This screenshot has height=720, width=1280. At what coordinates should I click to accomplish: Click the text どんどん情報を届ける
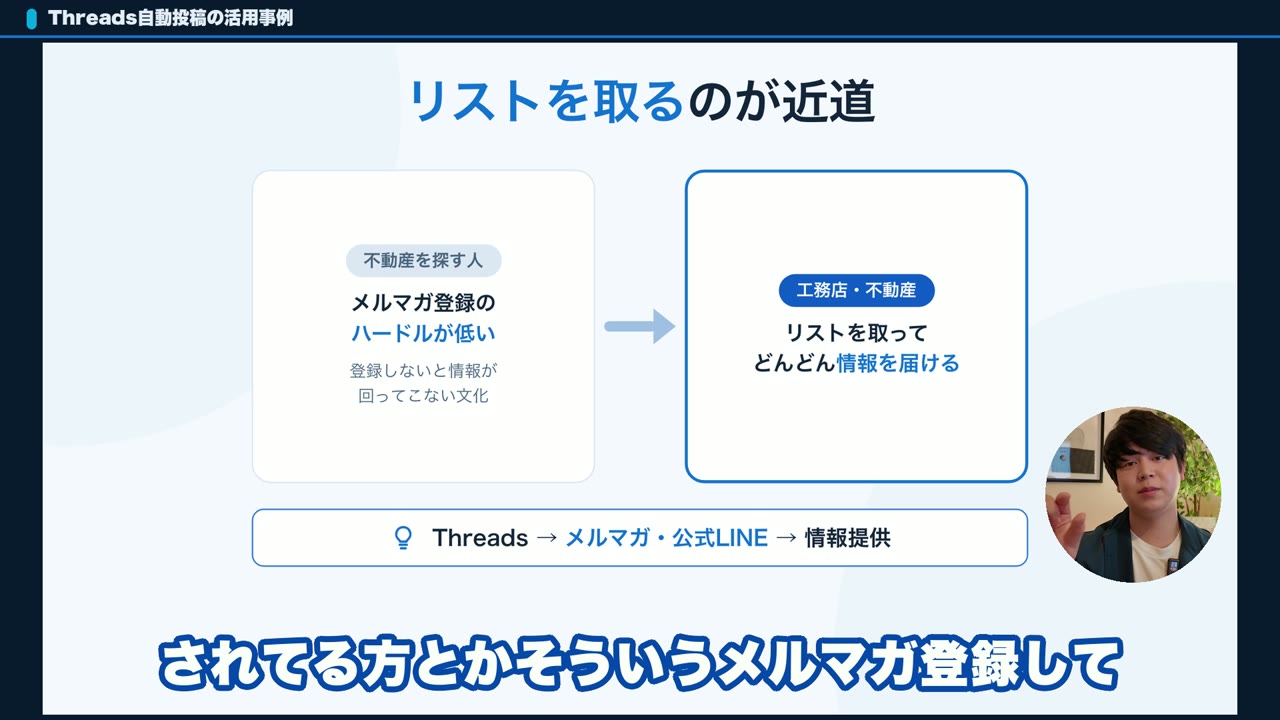tap(856, 364)
